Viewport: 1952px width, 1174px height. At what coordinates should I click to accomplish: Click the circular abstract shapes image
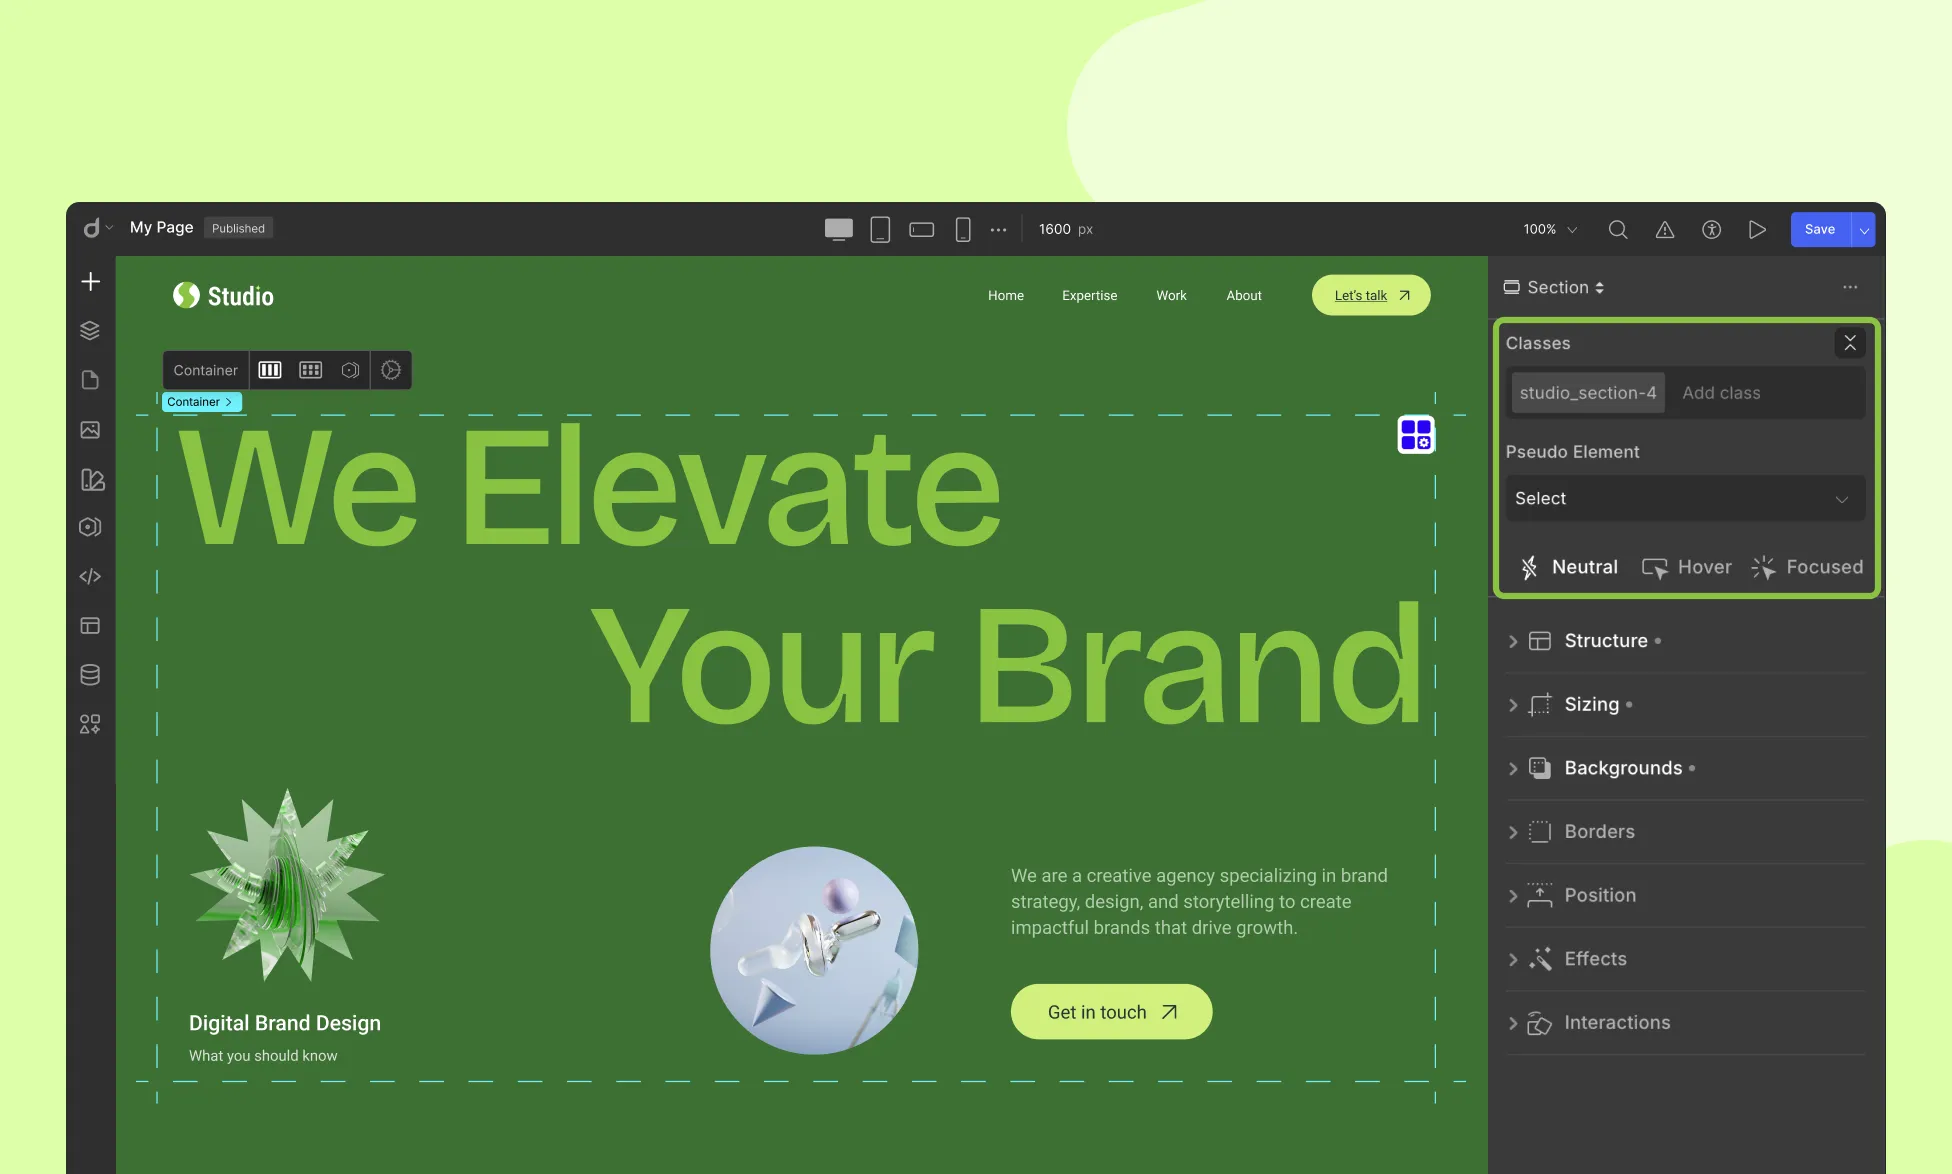pyautogui.click(x=814, y=950)
